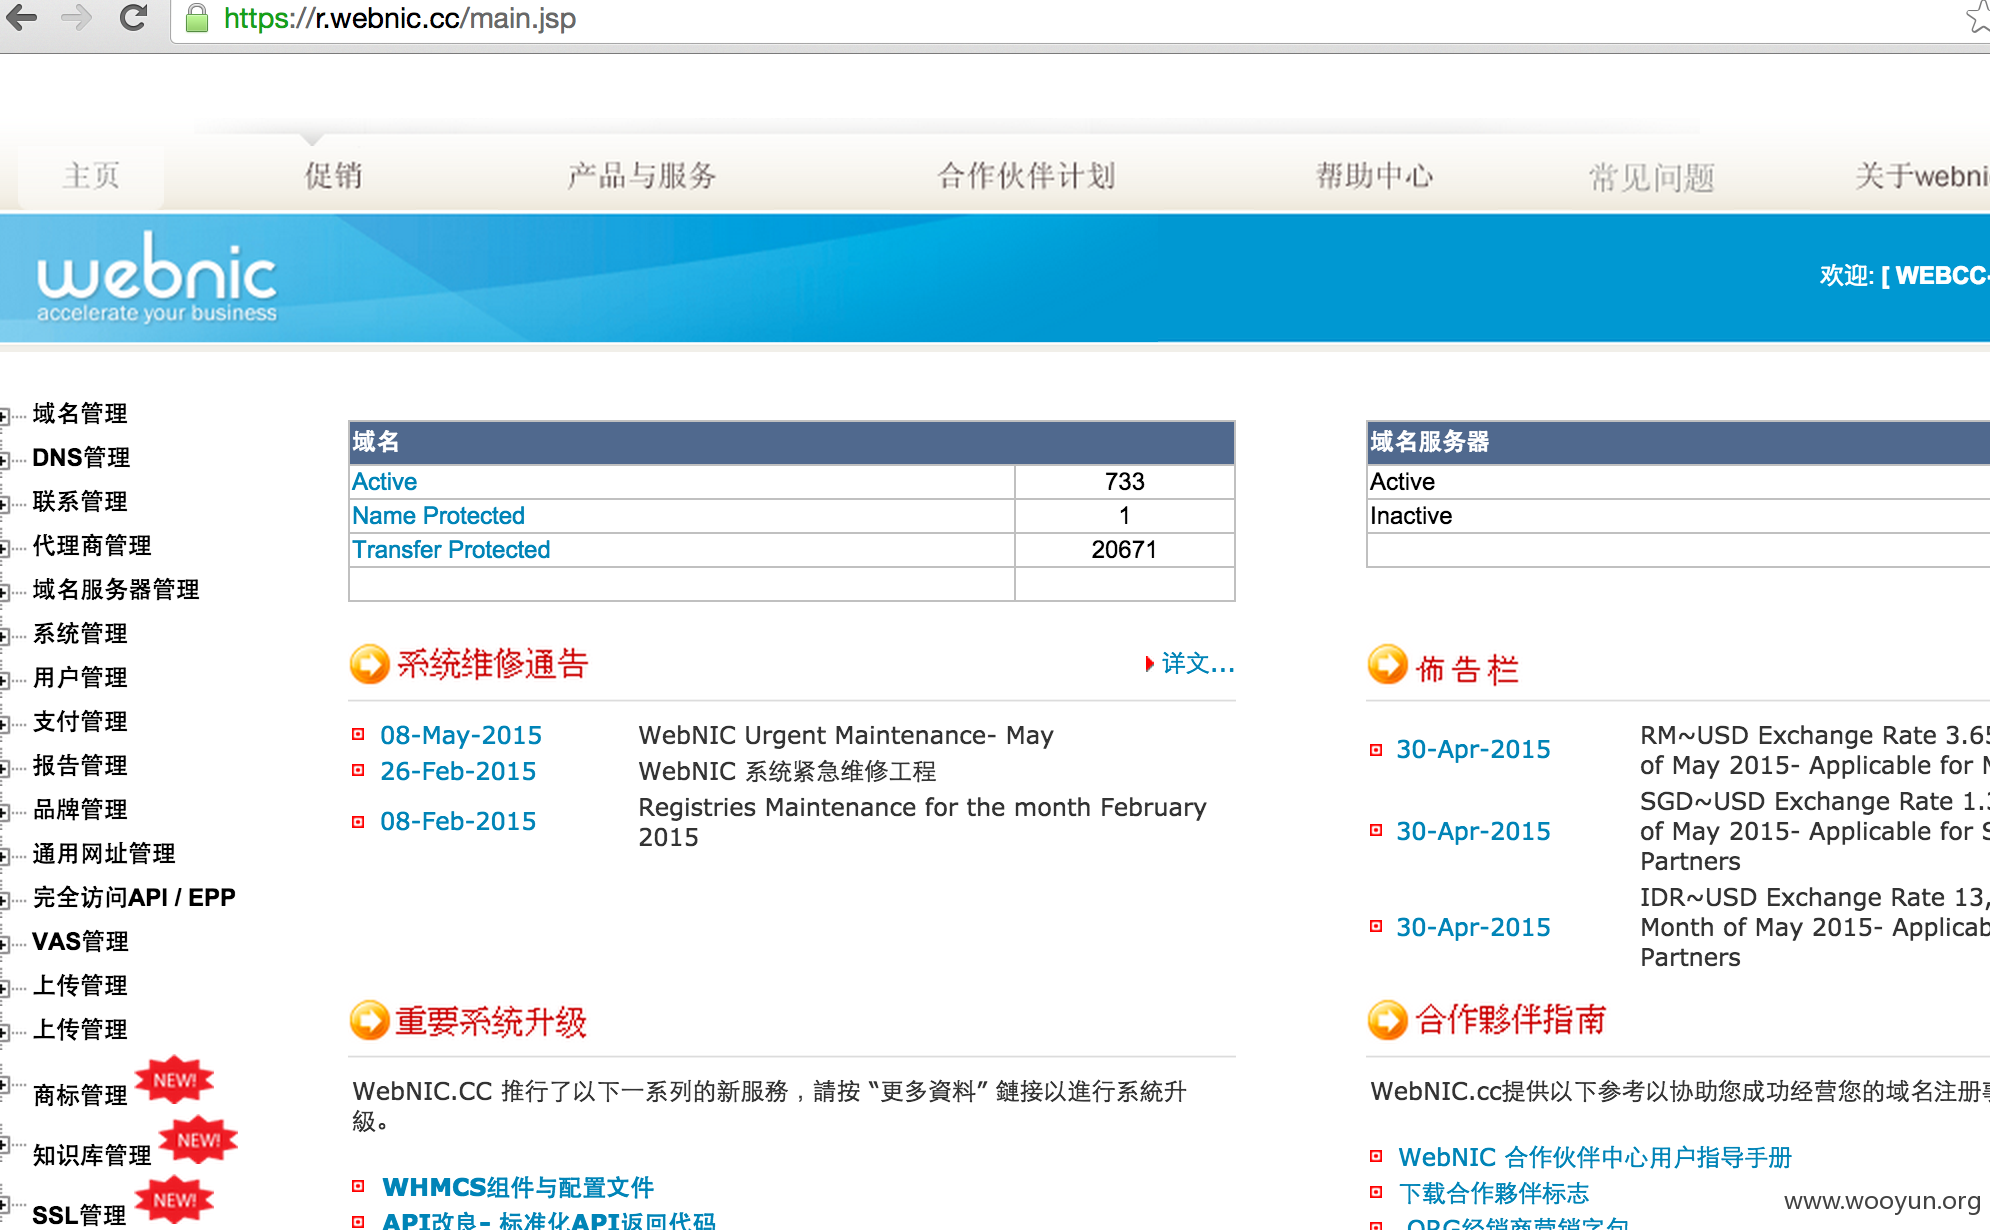The height and width of the screenshot is (1230, 1990).
Task: Expand the DNS管理 tree node
Action: 5,460
